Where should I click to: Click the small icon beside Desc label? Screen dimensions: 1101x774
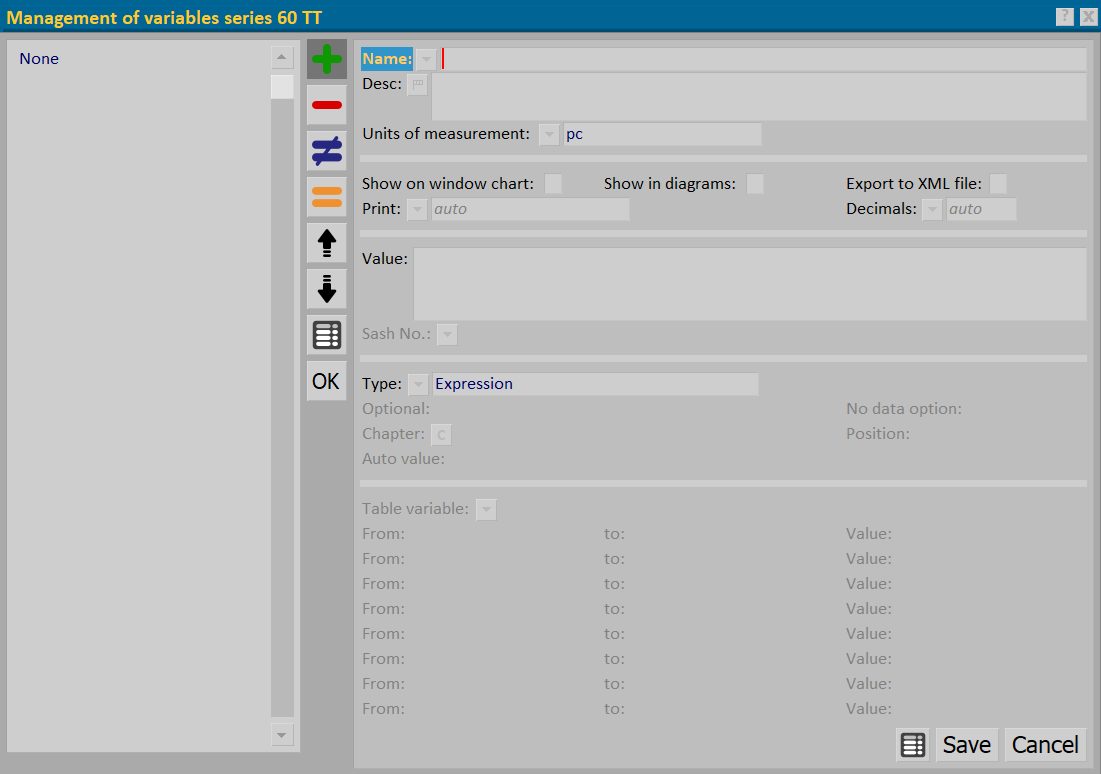click(x=418, y=84)
